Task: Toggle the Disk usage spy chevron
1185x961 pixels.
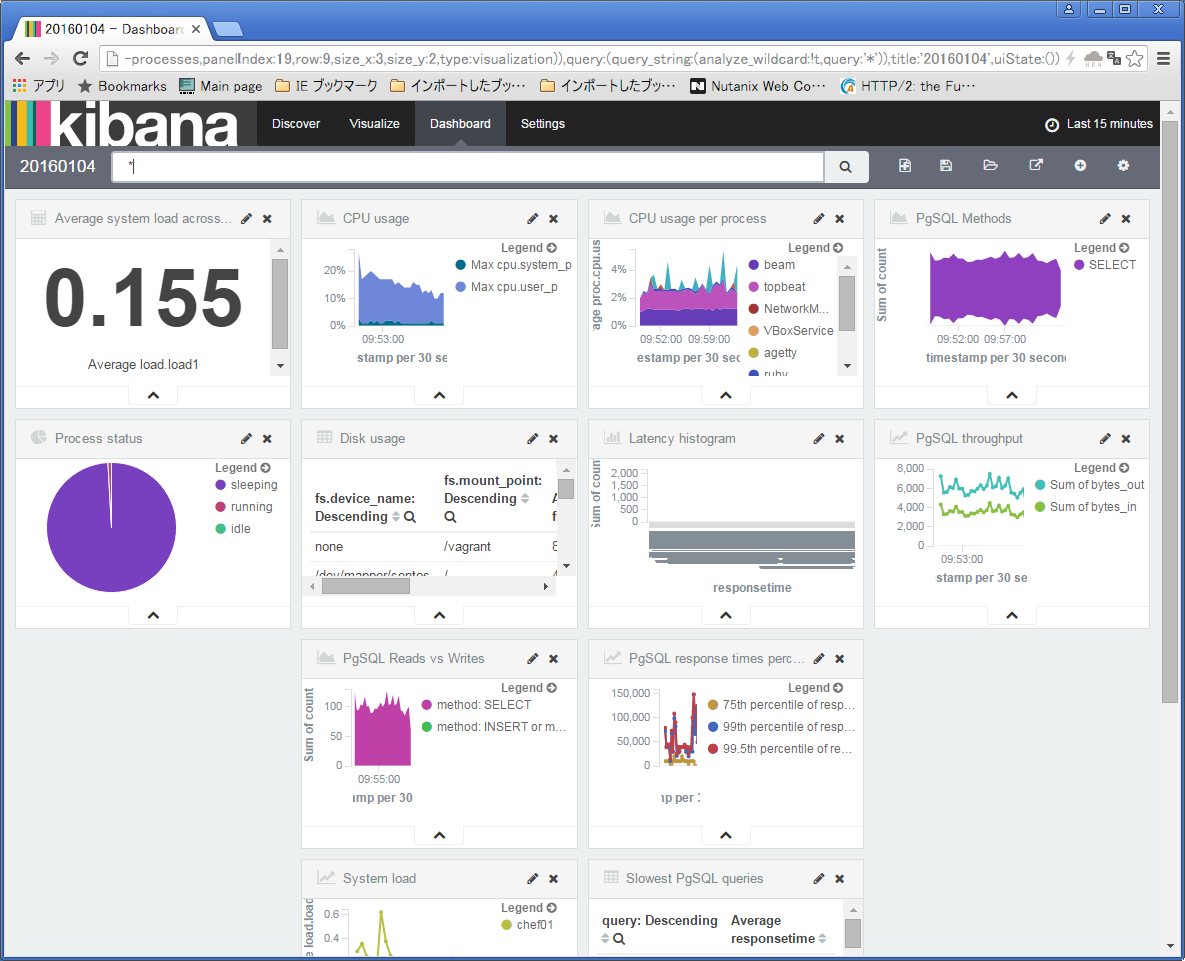Action: 439,615
